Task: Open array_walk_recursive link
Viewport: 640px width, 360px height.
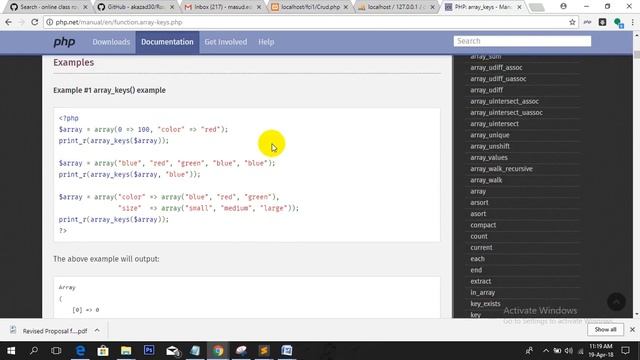Action: pyautogui.click(x=501, y=169)
